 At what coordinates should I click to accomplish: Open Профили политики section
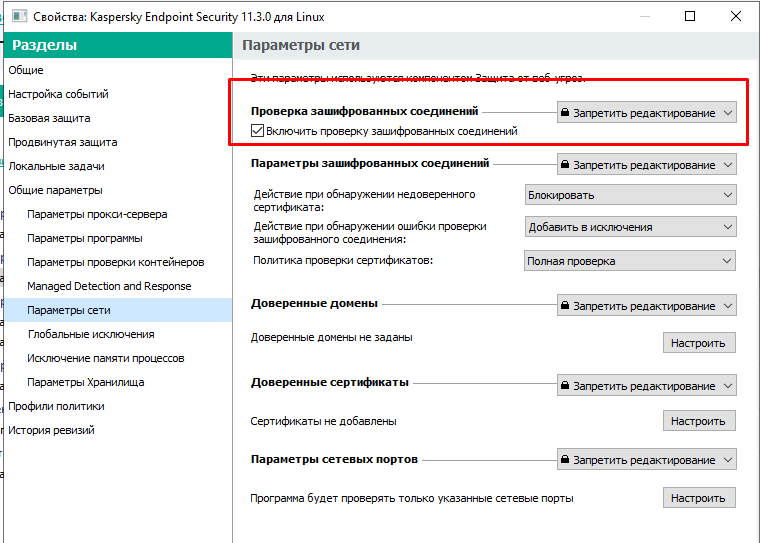click(118, 406)
